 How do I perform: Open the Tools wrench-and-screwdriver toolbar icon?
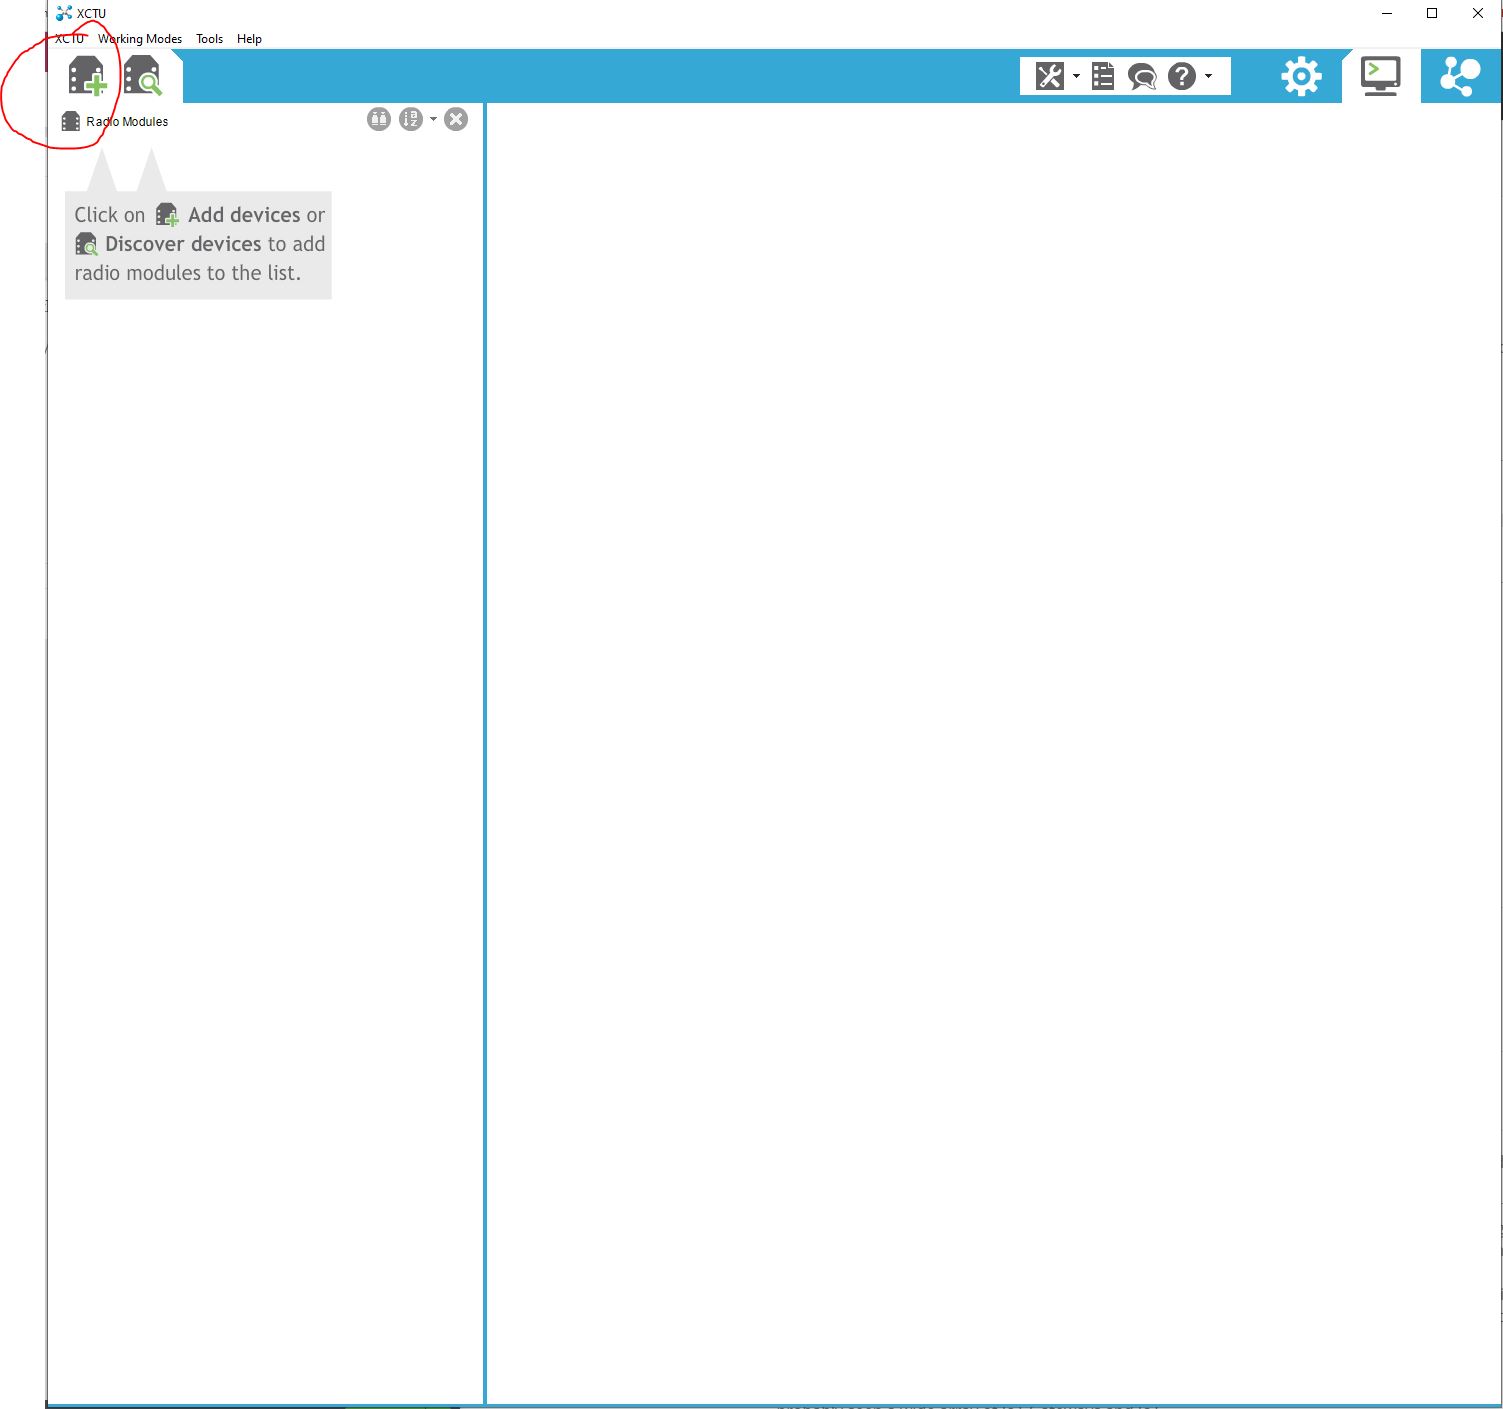click(x=1049, y=76)
